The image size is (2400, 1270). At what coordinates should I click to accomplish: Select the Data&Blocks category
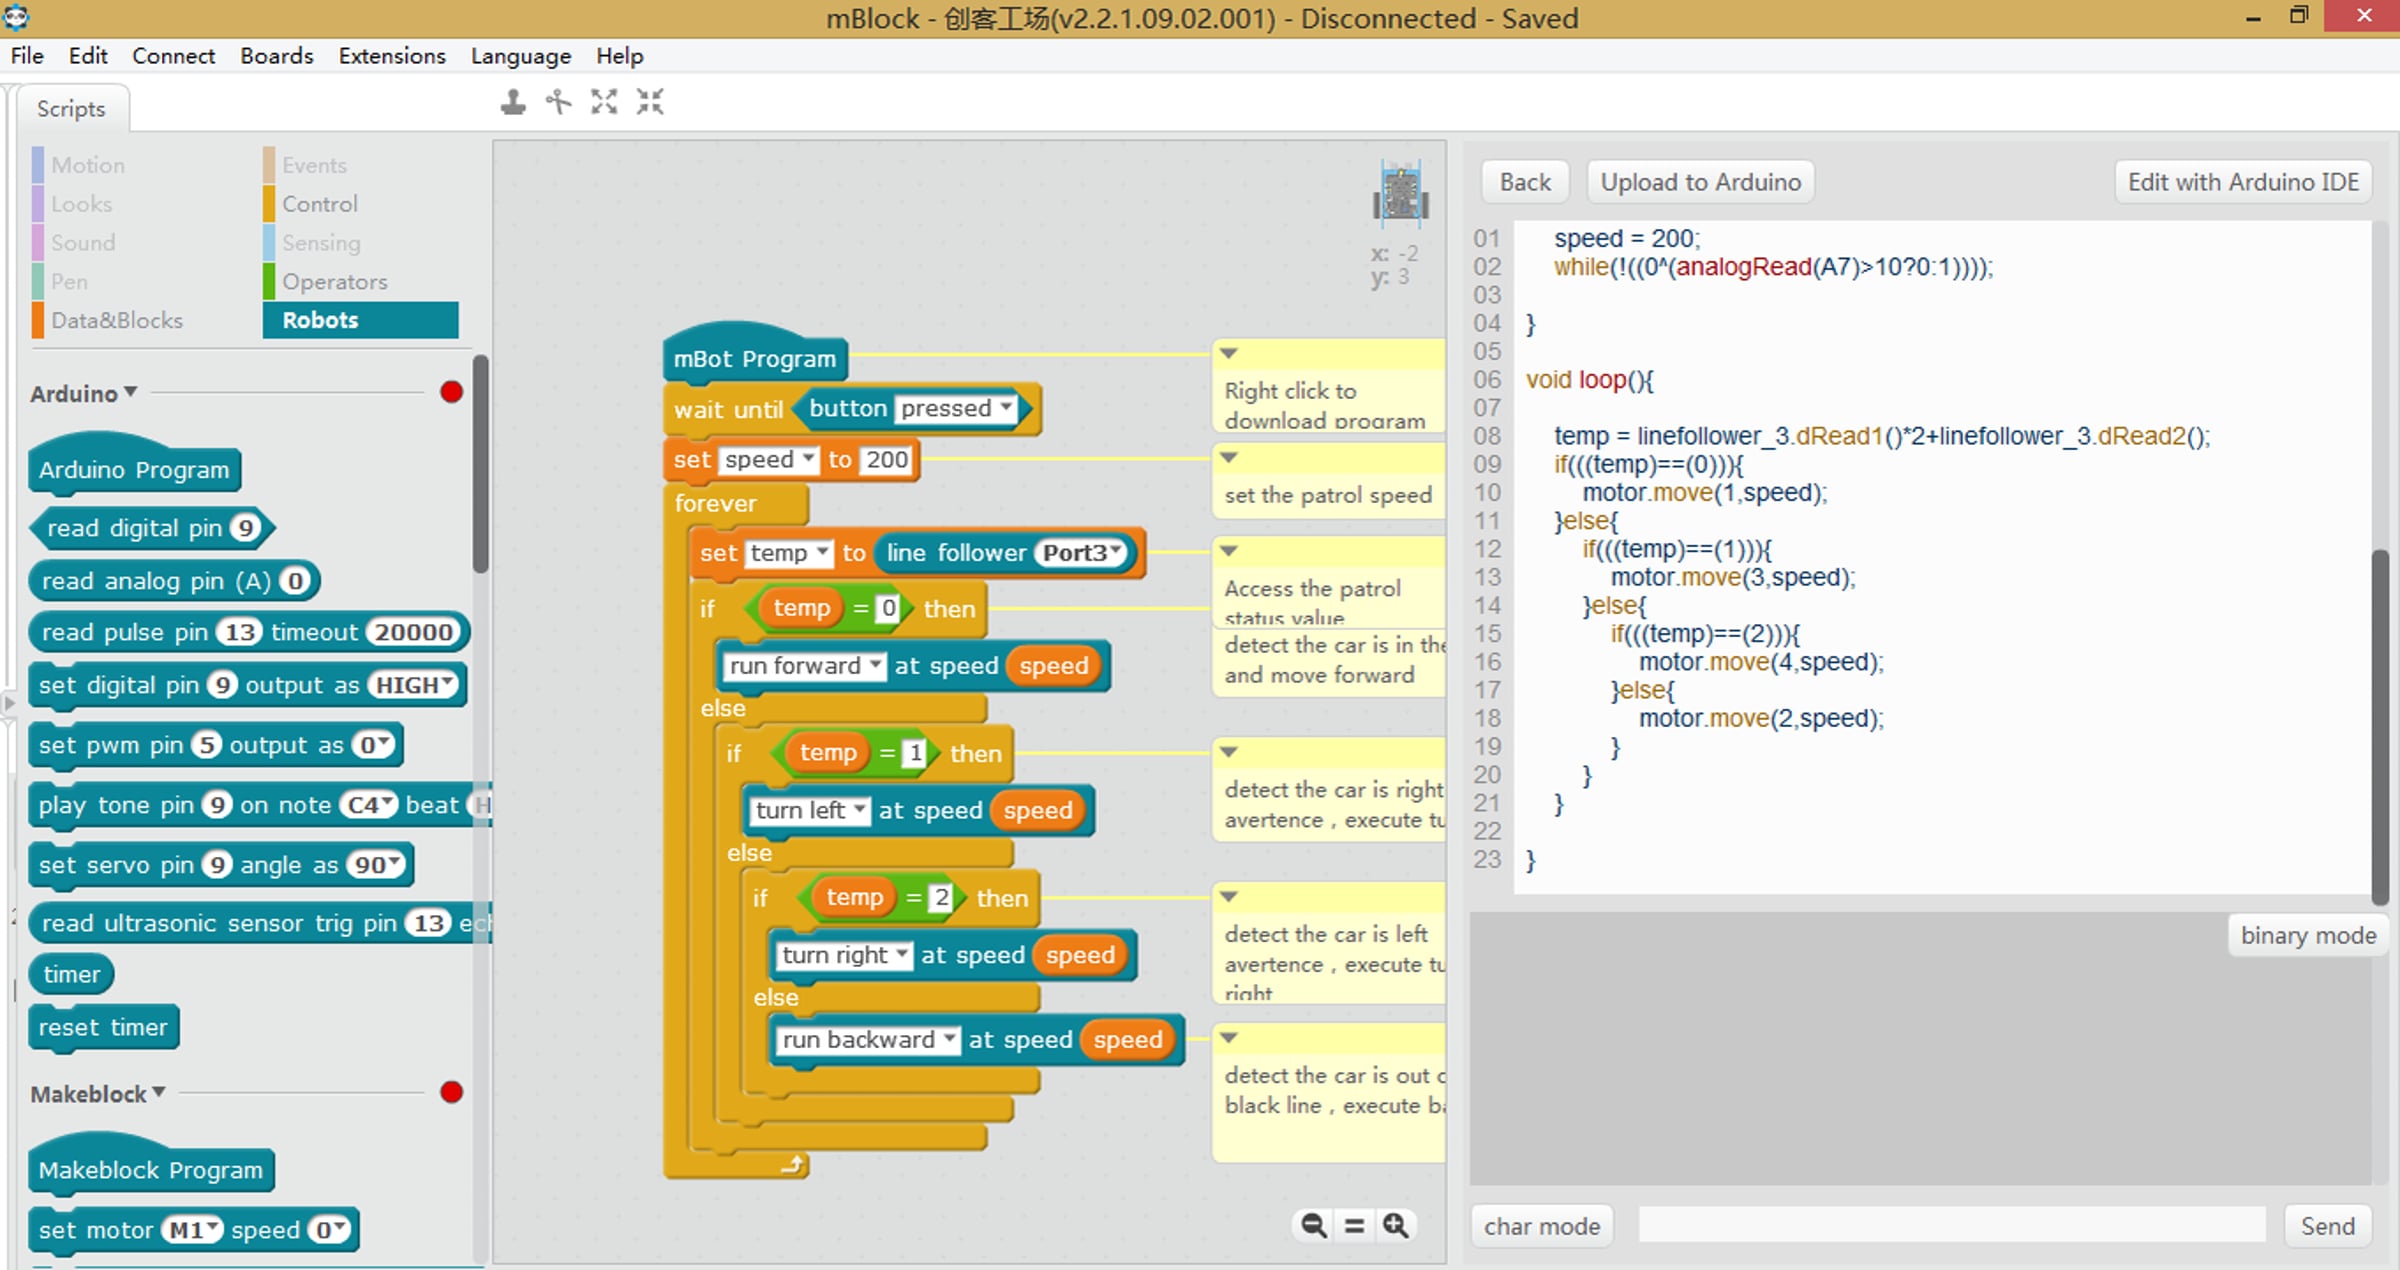click(117, 320)
